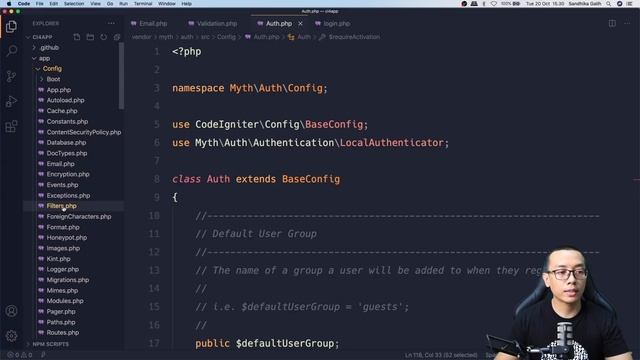Viewport: 640px width, 360px height.
Task: Open ContentSecurityPolicy.php file
Action: 84,132
